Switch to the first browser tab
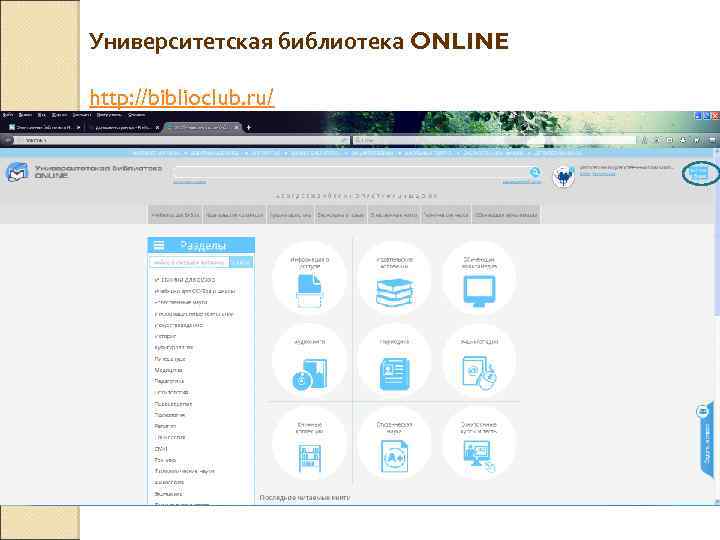Viewport: 720px width, 540px height. (45, 127)
